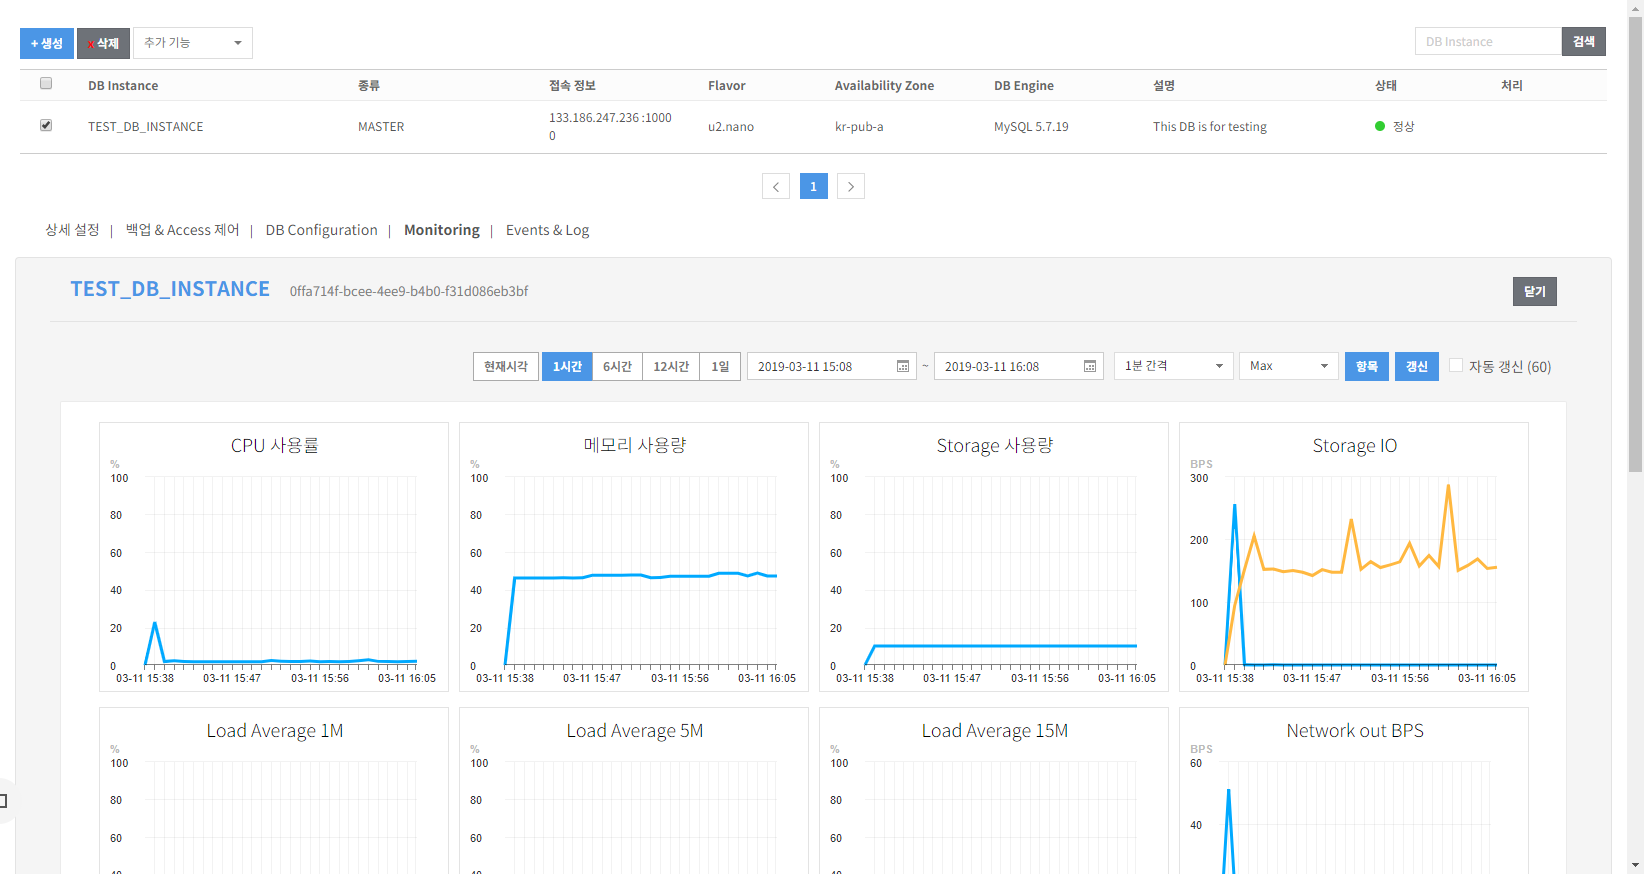Open the Events & Log tab
The height and width of the screenshot is (874, 1644).
click(x=547, y=230)
